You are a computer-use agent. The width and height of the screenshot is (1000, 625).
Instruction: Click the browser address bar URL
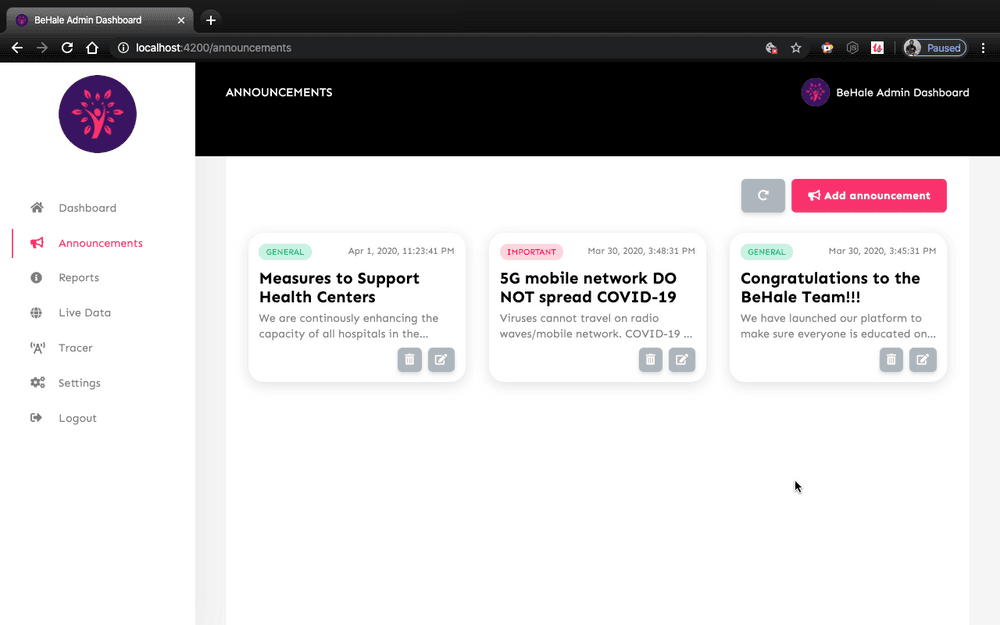(x=214, y=47)
